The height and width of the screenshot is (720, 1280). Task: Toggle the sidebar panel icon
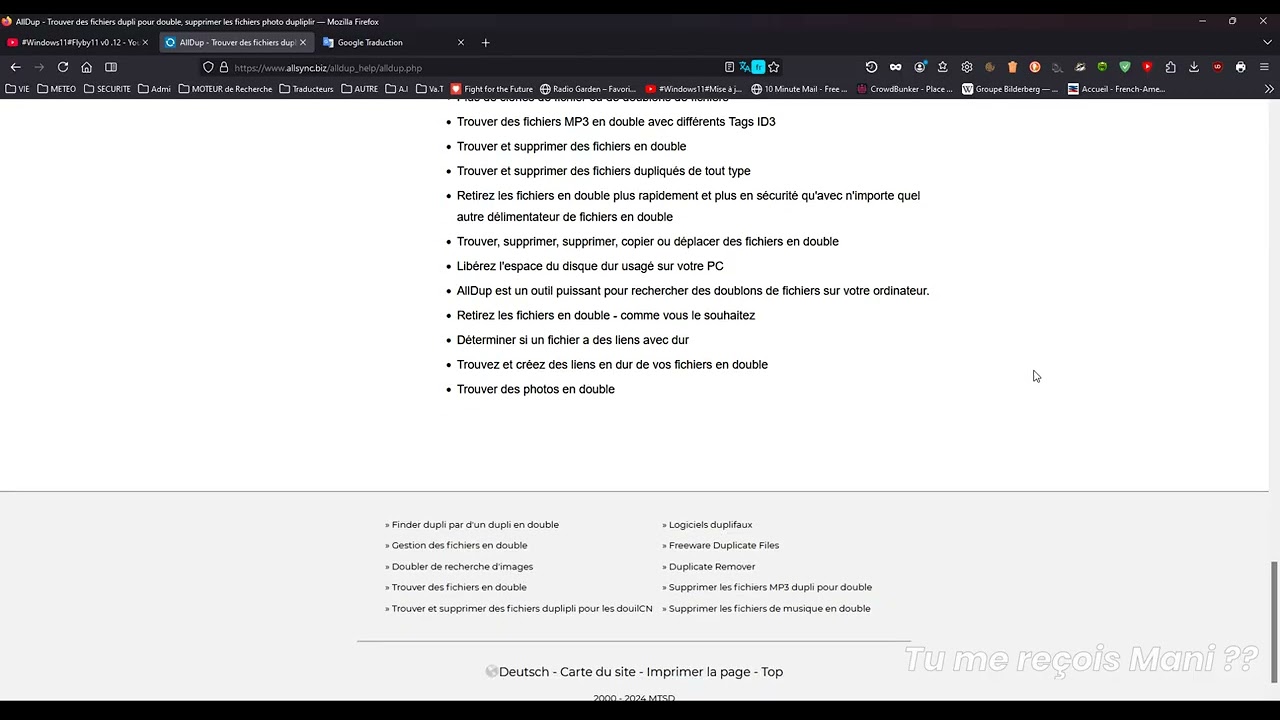(111, 67)
